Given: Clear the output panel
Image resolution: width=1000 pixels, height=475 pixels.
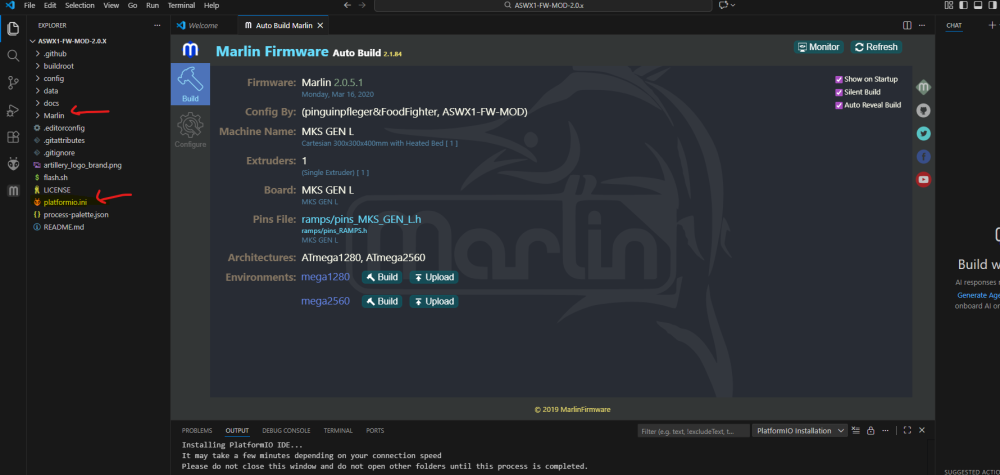Looking at the screenshot, I should tap(857, 430).
